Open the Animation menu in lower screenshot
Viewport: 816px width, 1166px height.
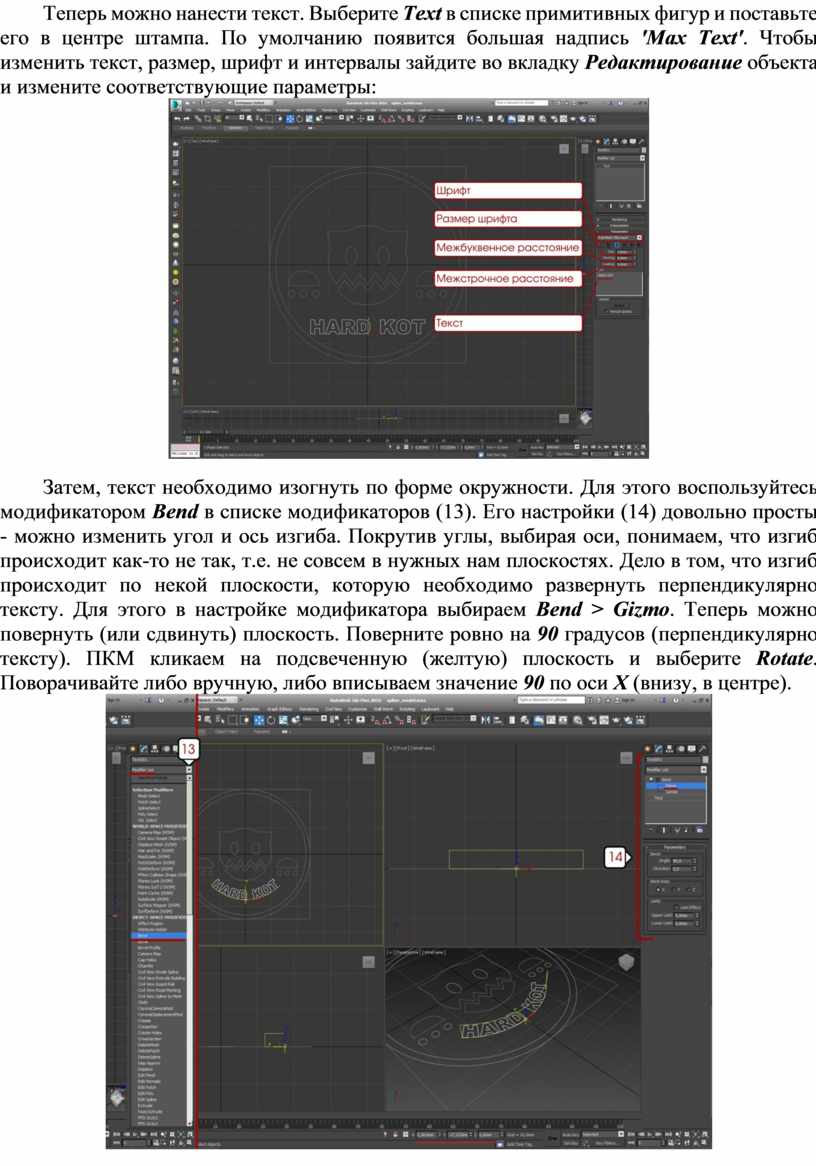click(251, 709)
